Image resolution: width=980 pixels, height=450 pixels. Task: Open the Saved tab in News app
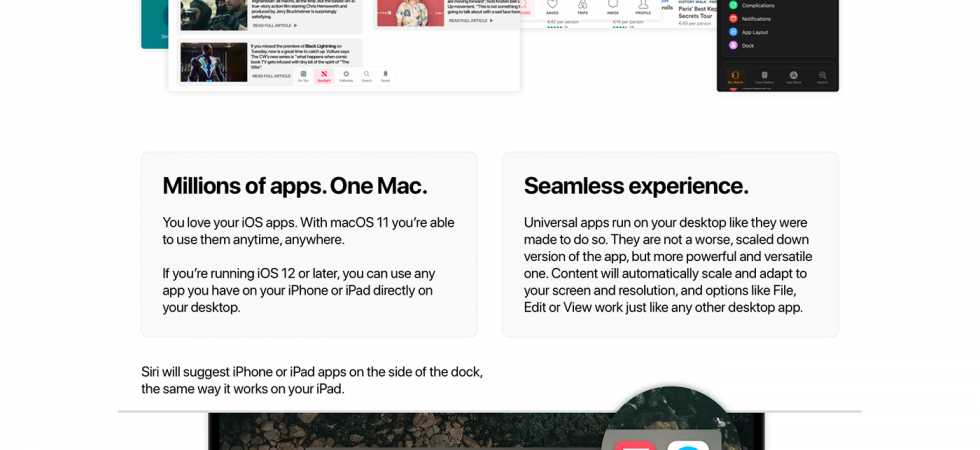click(x=386, y=76)
